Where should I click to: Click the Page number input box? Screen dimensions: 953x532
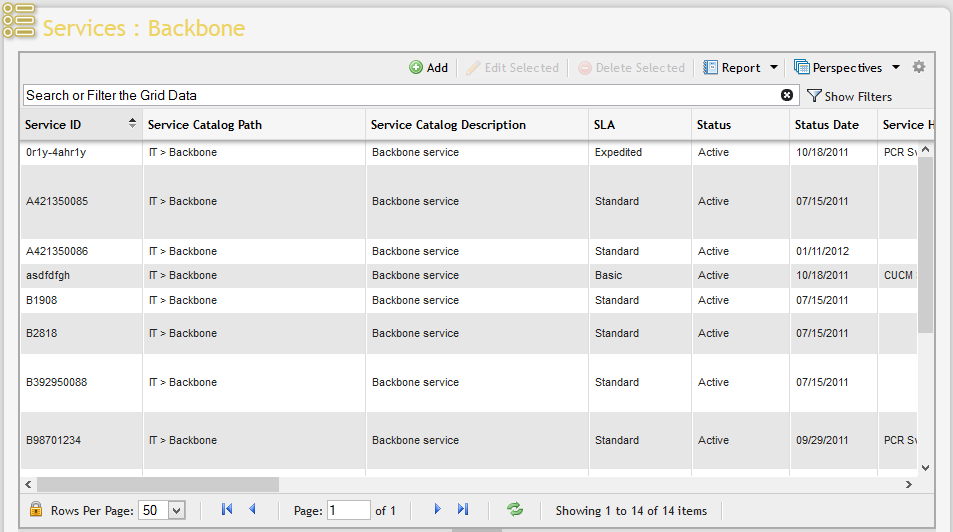pyautogui.click(x=348, y=510)
